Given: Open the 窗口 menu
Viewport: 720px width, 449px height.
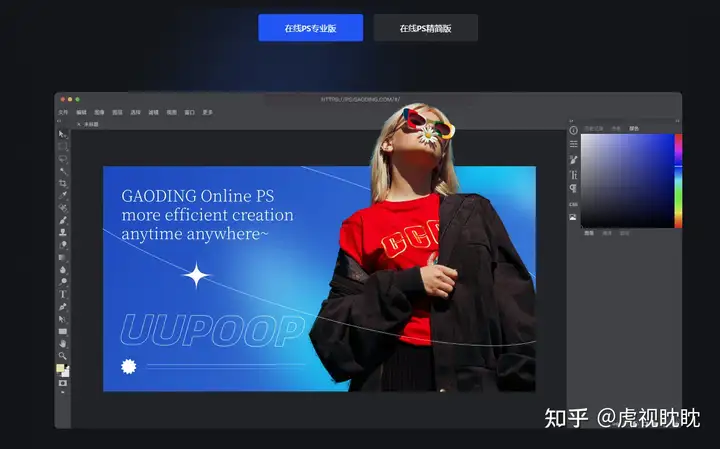Looking at the screenshot, I should pos(190,112).
